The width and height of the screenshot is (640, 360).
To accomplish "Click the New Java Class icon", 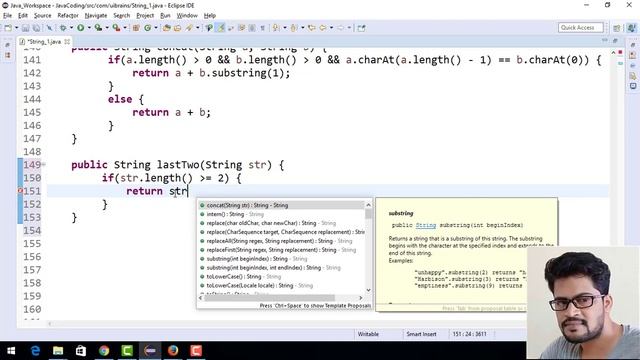I will point(147,28).
